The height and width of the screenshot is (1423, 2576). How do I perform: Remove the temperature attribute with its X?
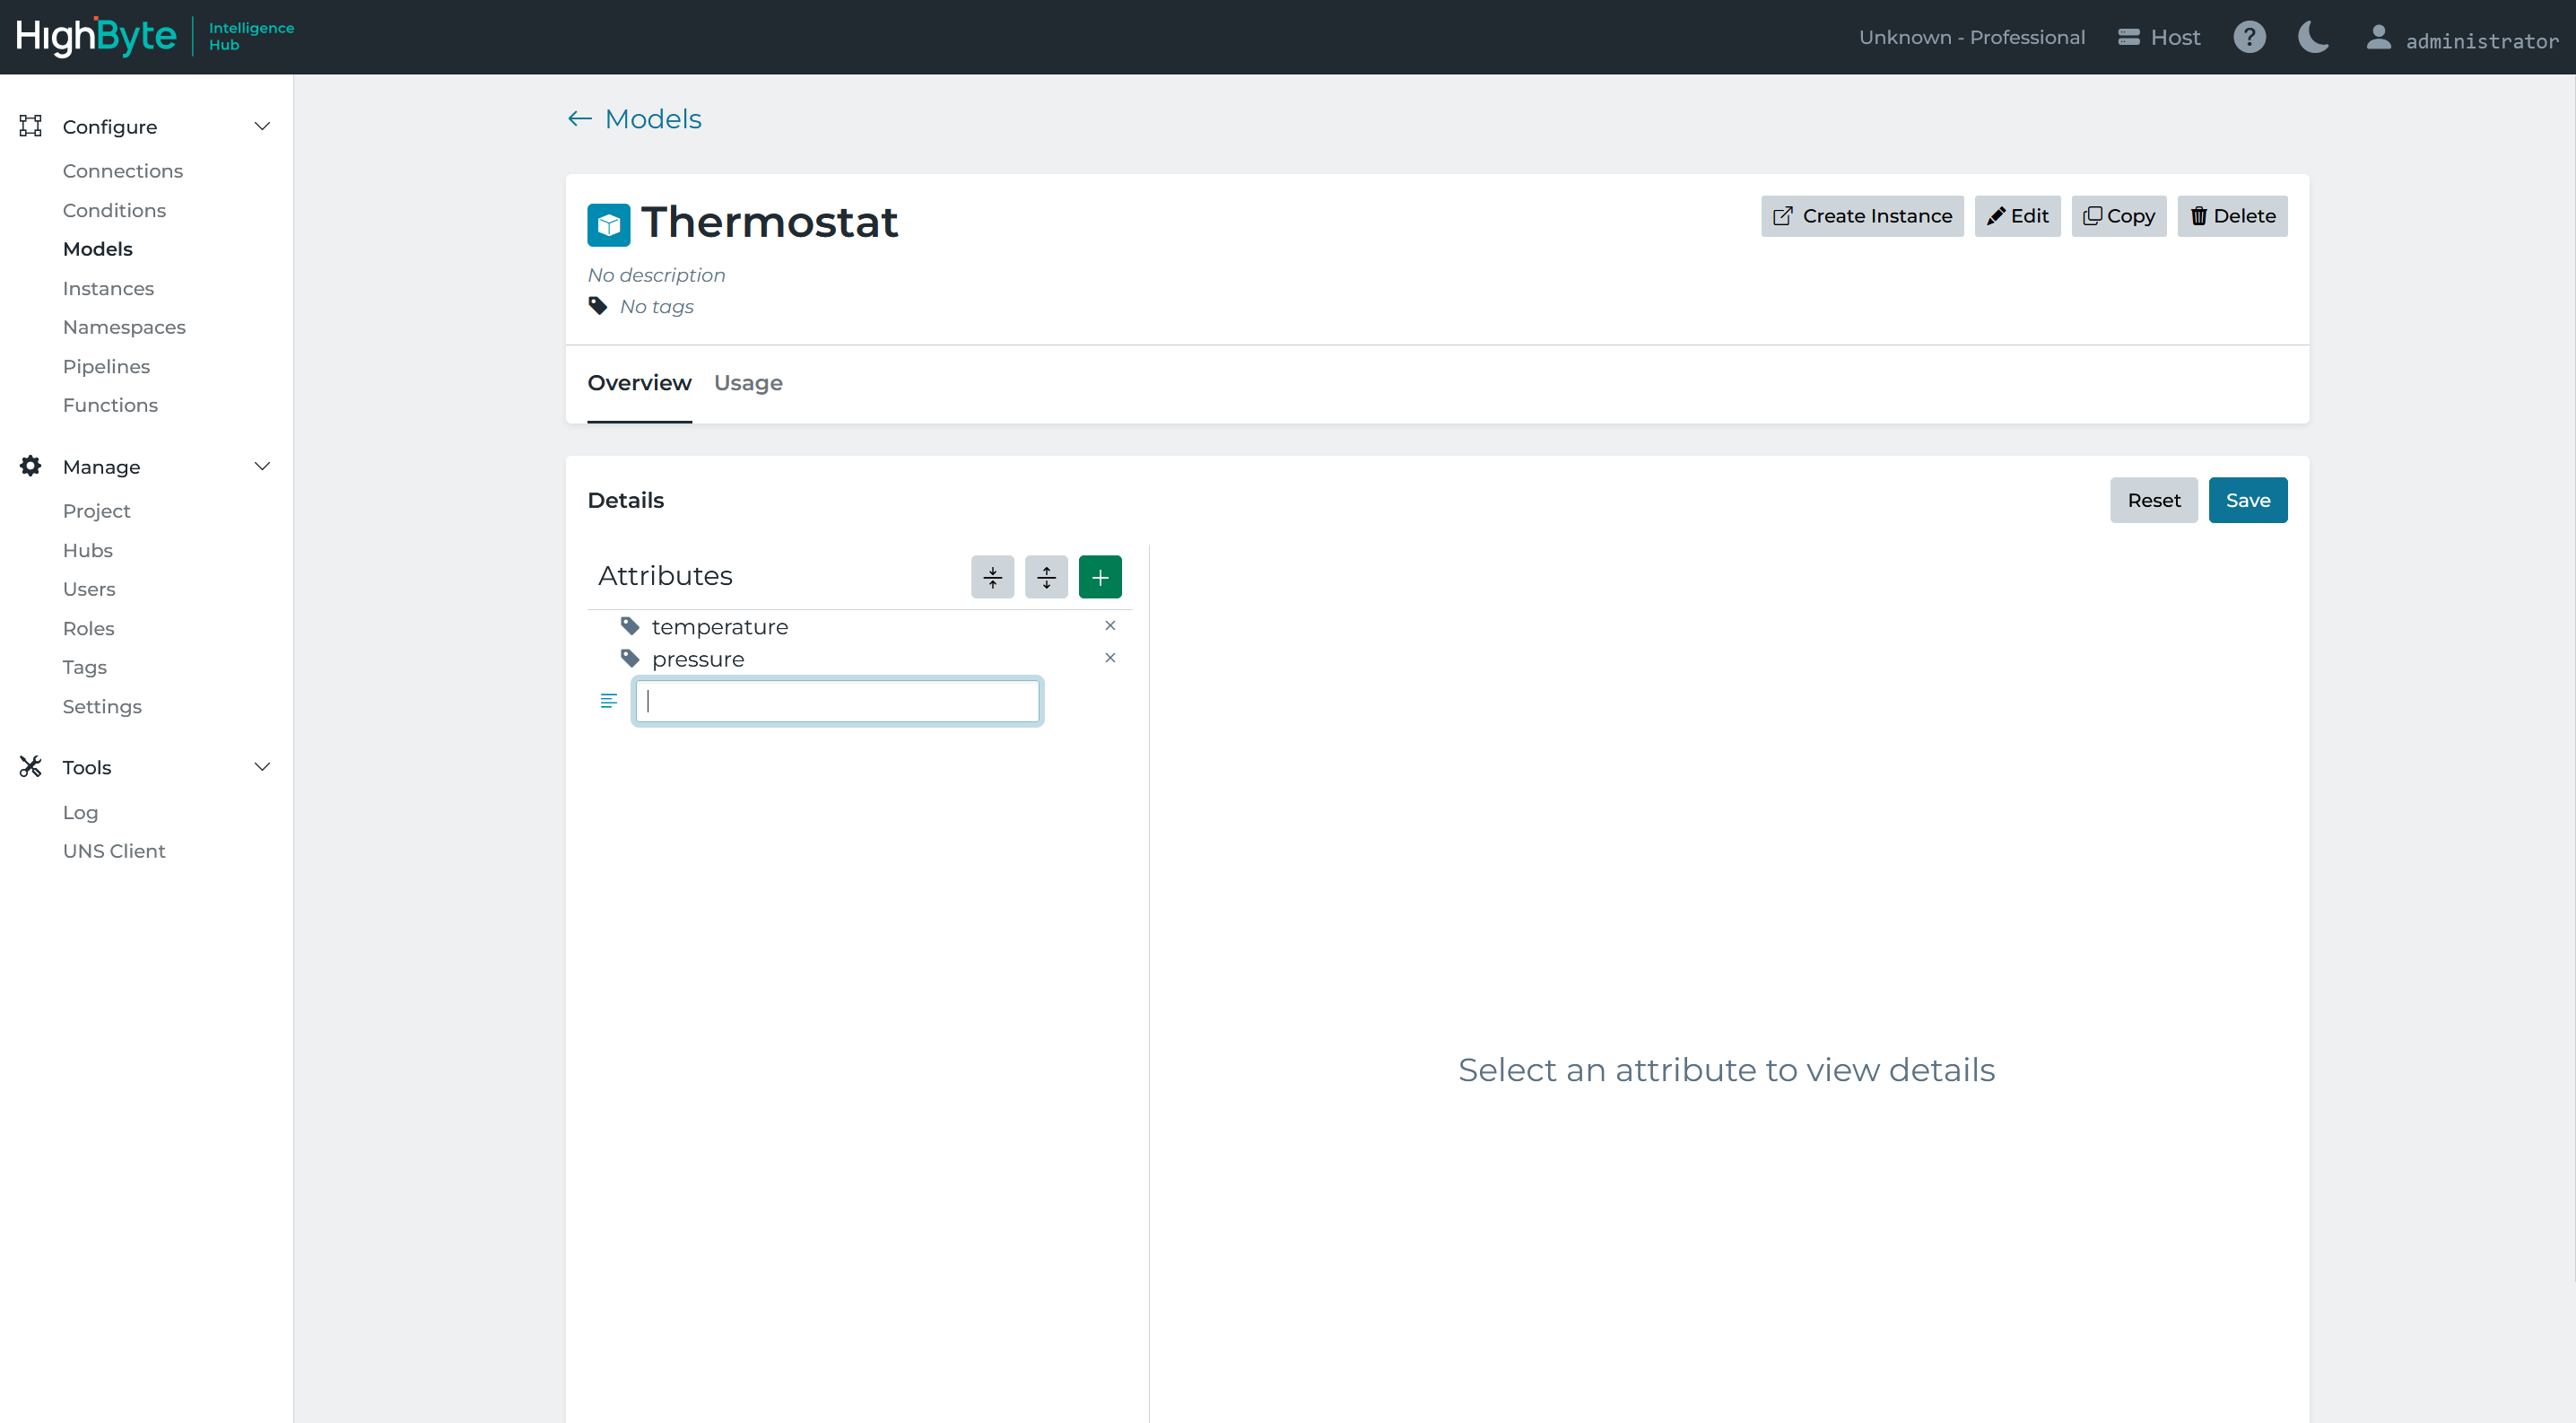[x=1109, y=626]
